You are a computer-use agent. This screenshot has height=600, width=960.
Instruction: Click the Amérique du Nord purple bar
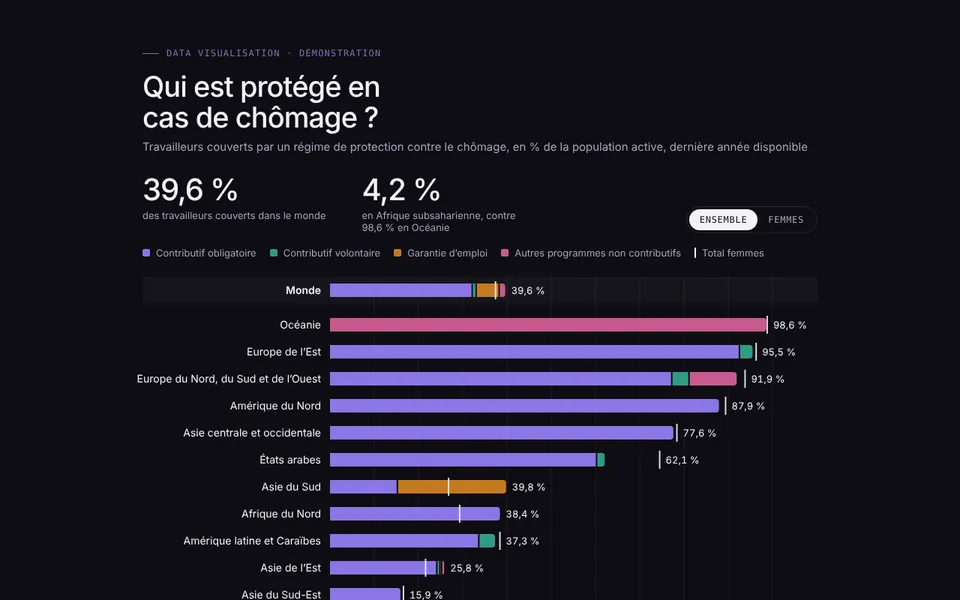point(525,405)
